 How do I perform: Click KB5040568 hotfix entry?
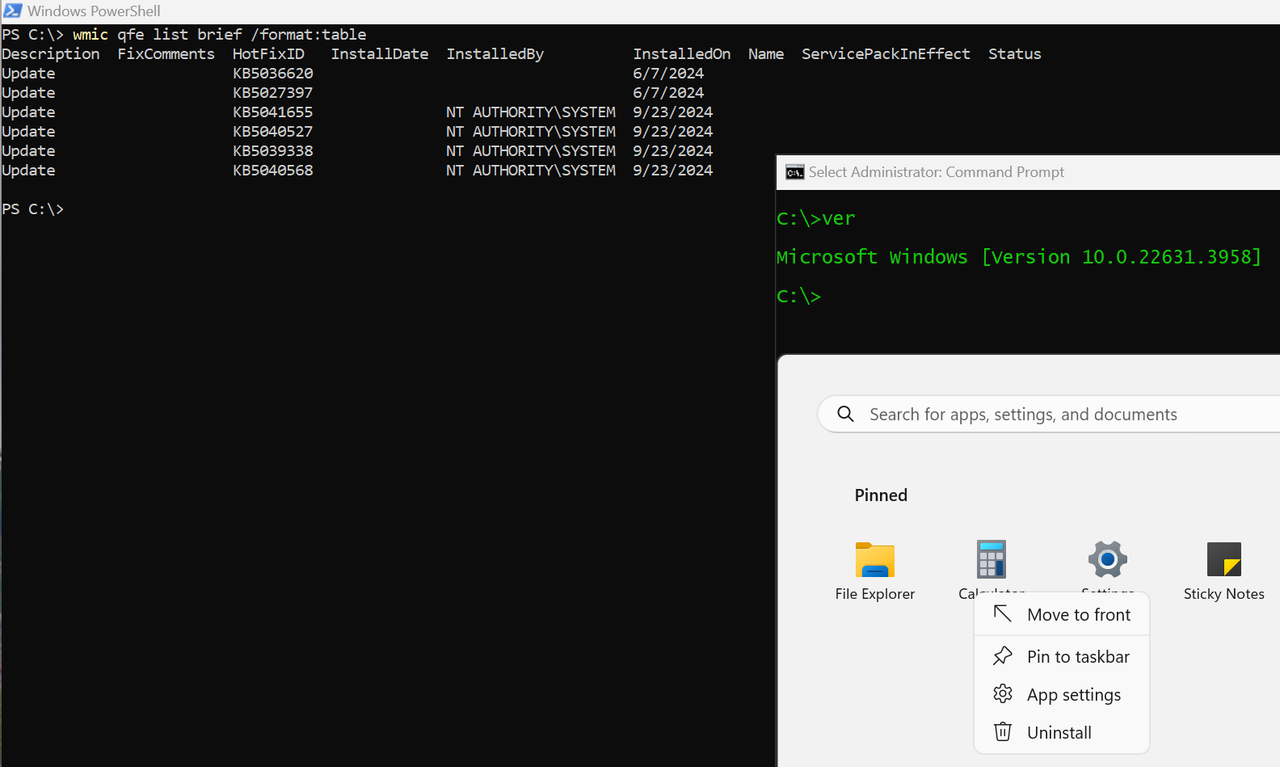click(273, 170)
